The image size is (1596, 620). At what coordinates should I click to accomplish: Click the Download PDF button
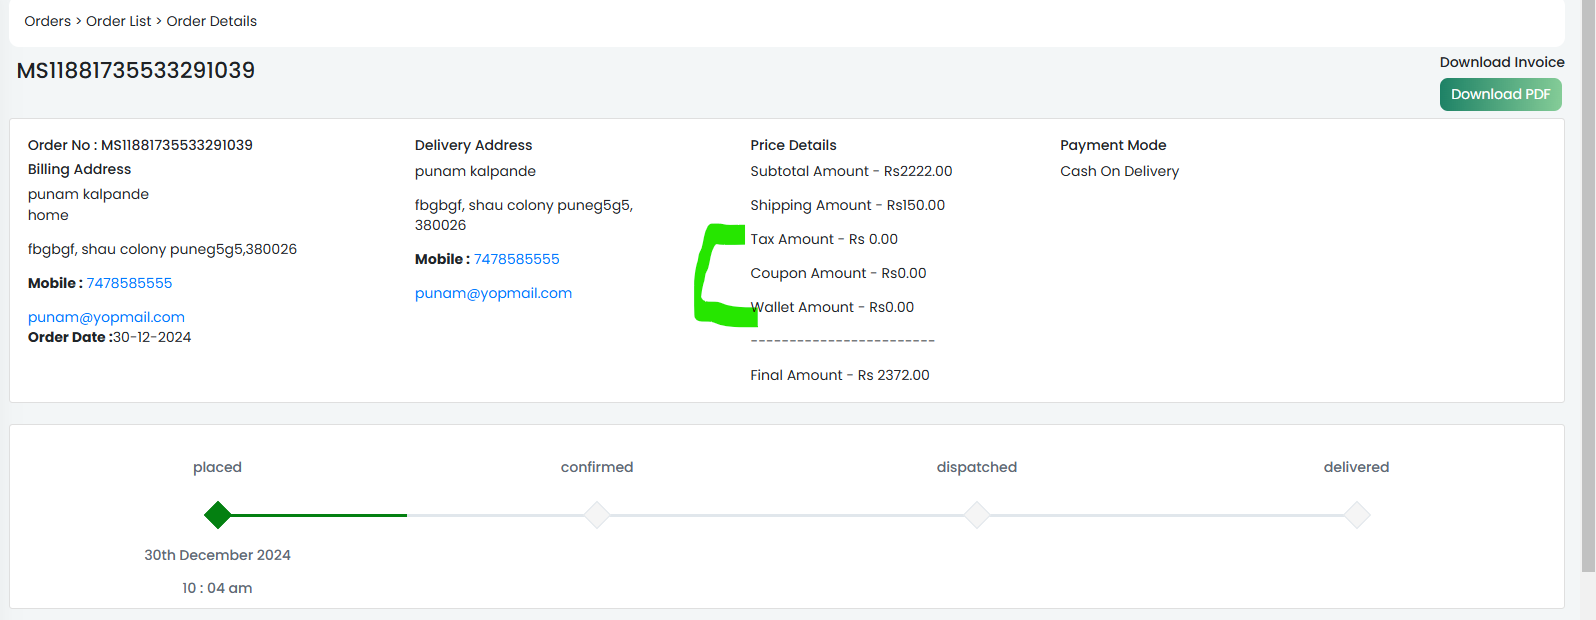[x=1500, y=94]
